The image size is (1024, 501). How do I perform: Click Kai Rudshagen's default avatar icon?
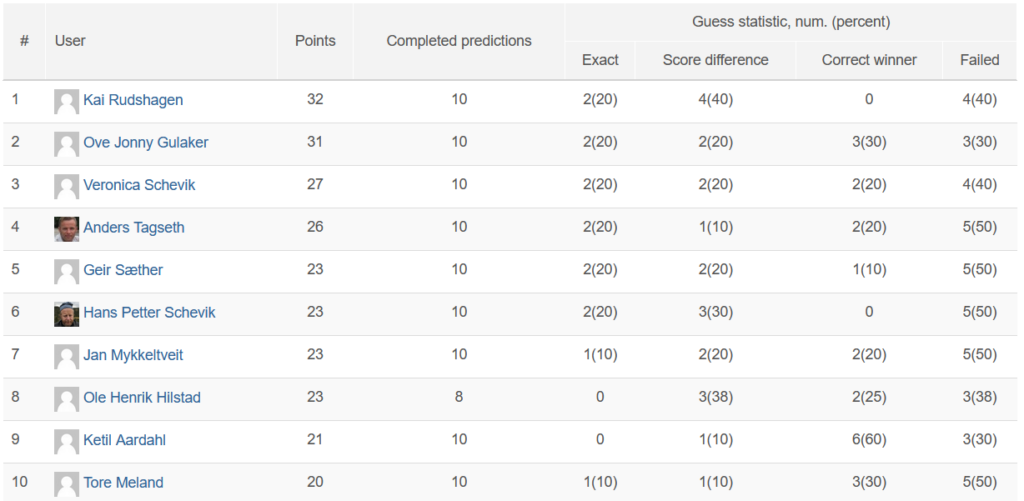click(67, 102)
